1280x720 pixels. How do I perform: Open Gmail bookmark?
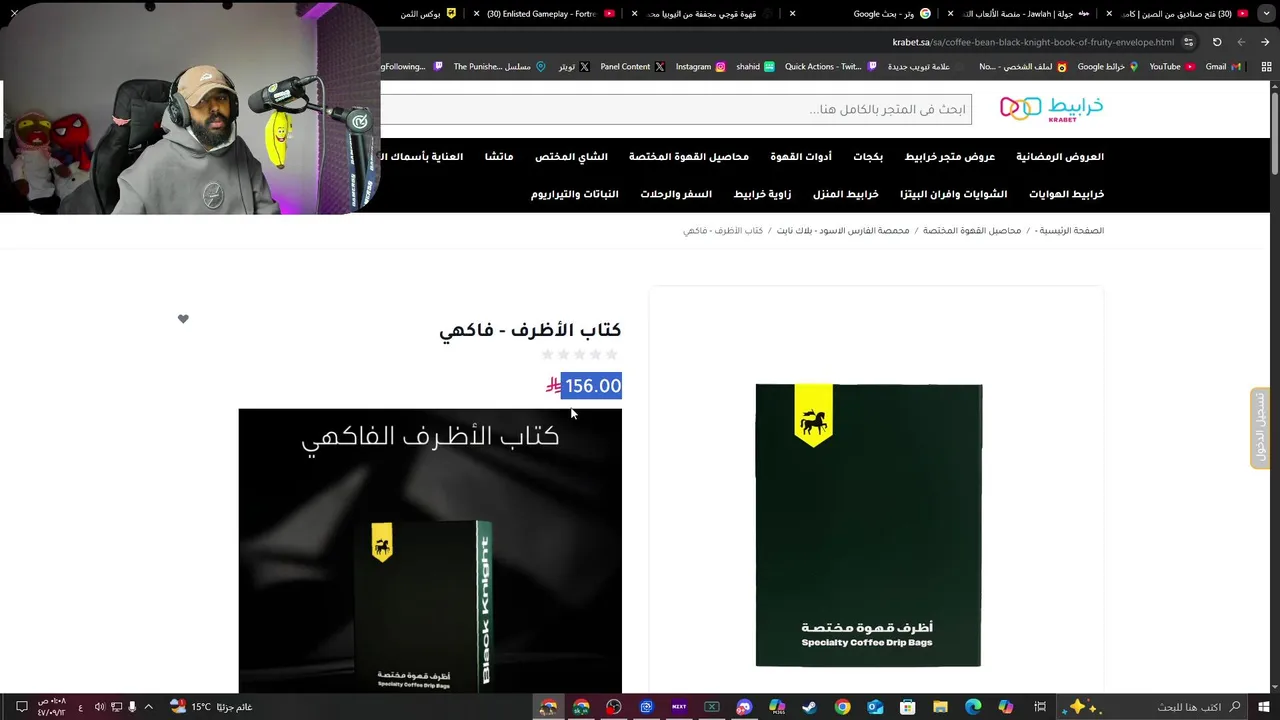click(1222, 67)
